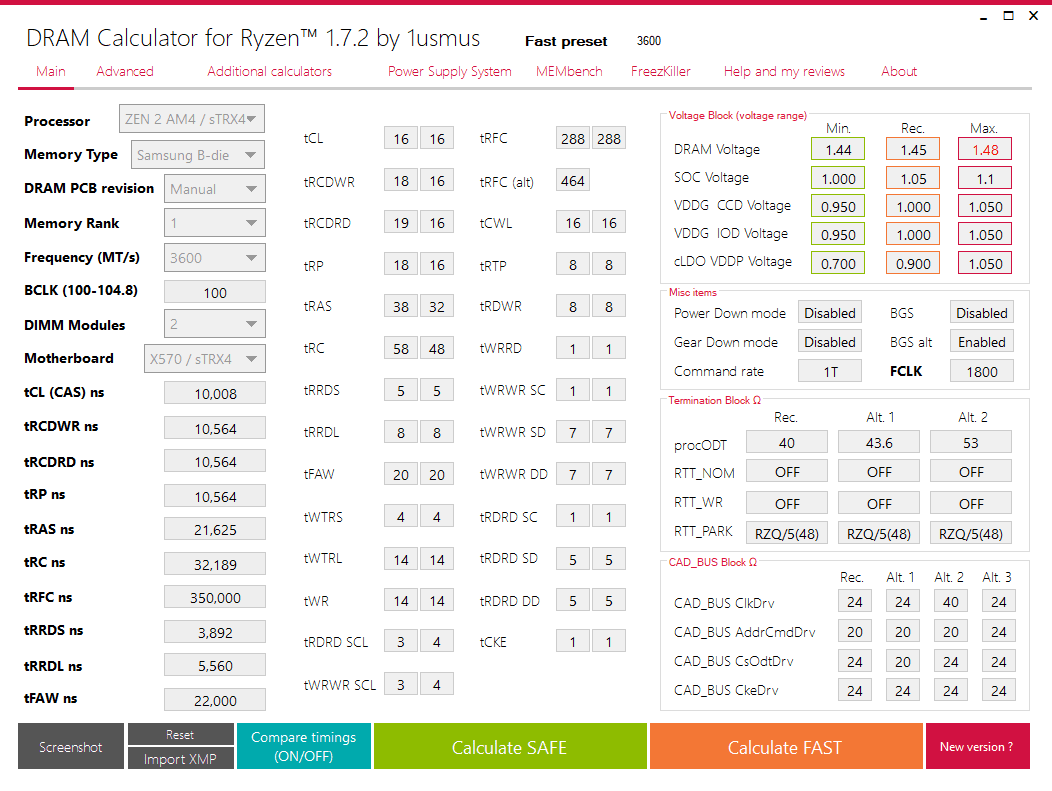Screen dimensions: 1052x791
Task: Expand the Processor dropdown
Action: 192,119
